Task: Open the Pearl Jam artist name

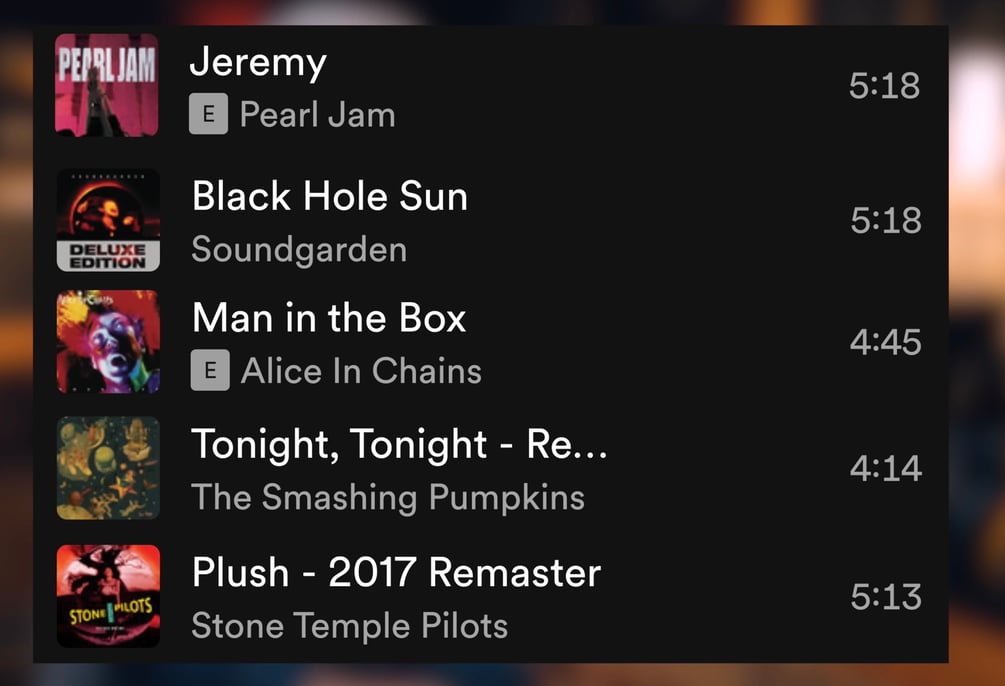Action: point(317,115)
